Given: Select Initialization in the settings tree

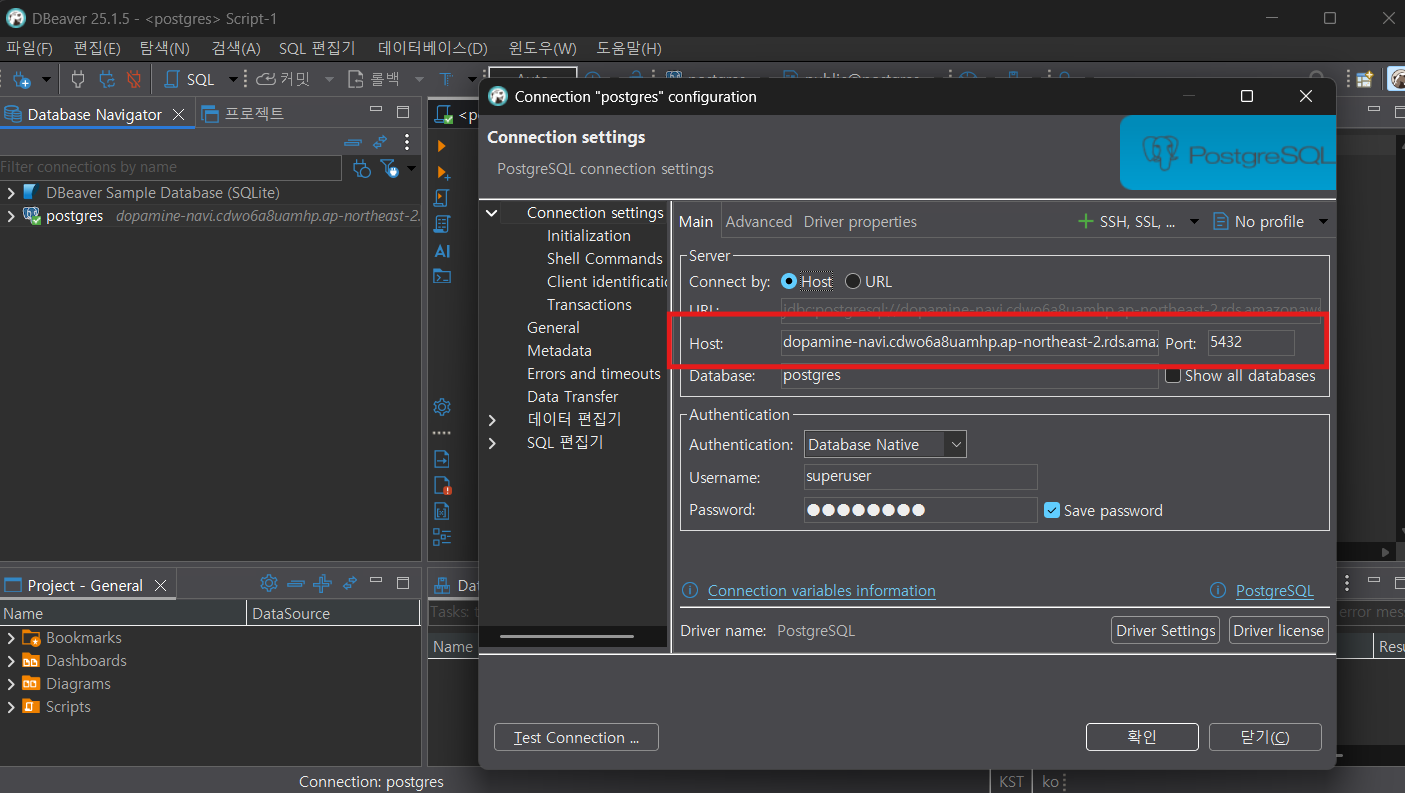Looking at the screenshot, I should pos(589,236).
